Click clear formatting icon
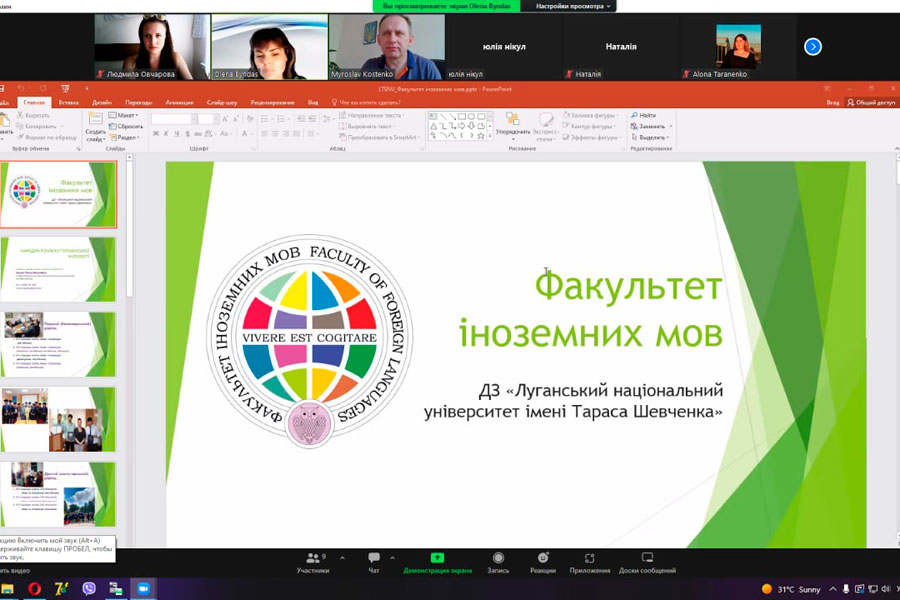 click(x=250, y=119)
